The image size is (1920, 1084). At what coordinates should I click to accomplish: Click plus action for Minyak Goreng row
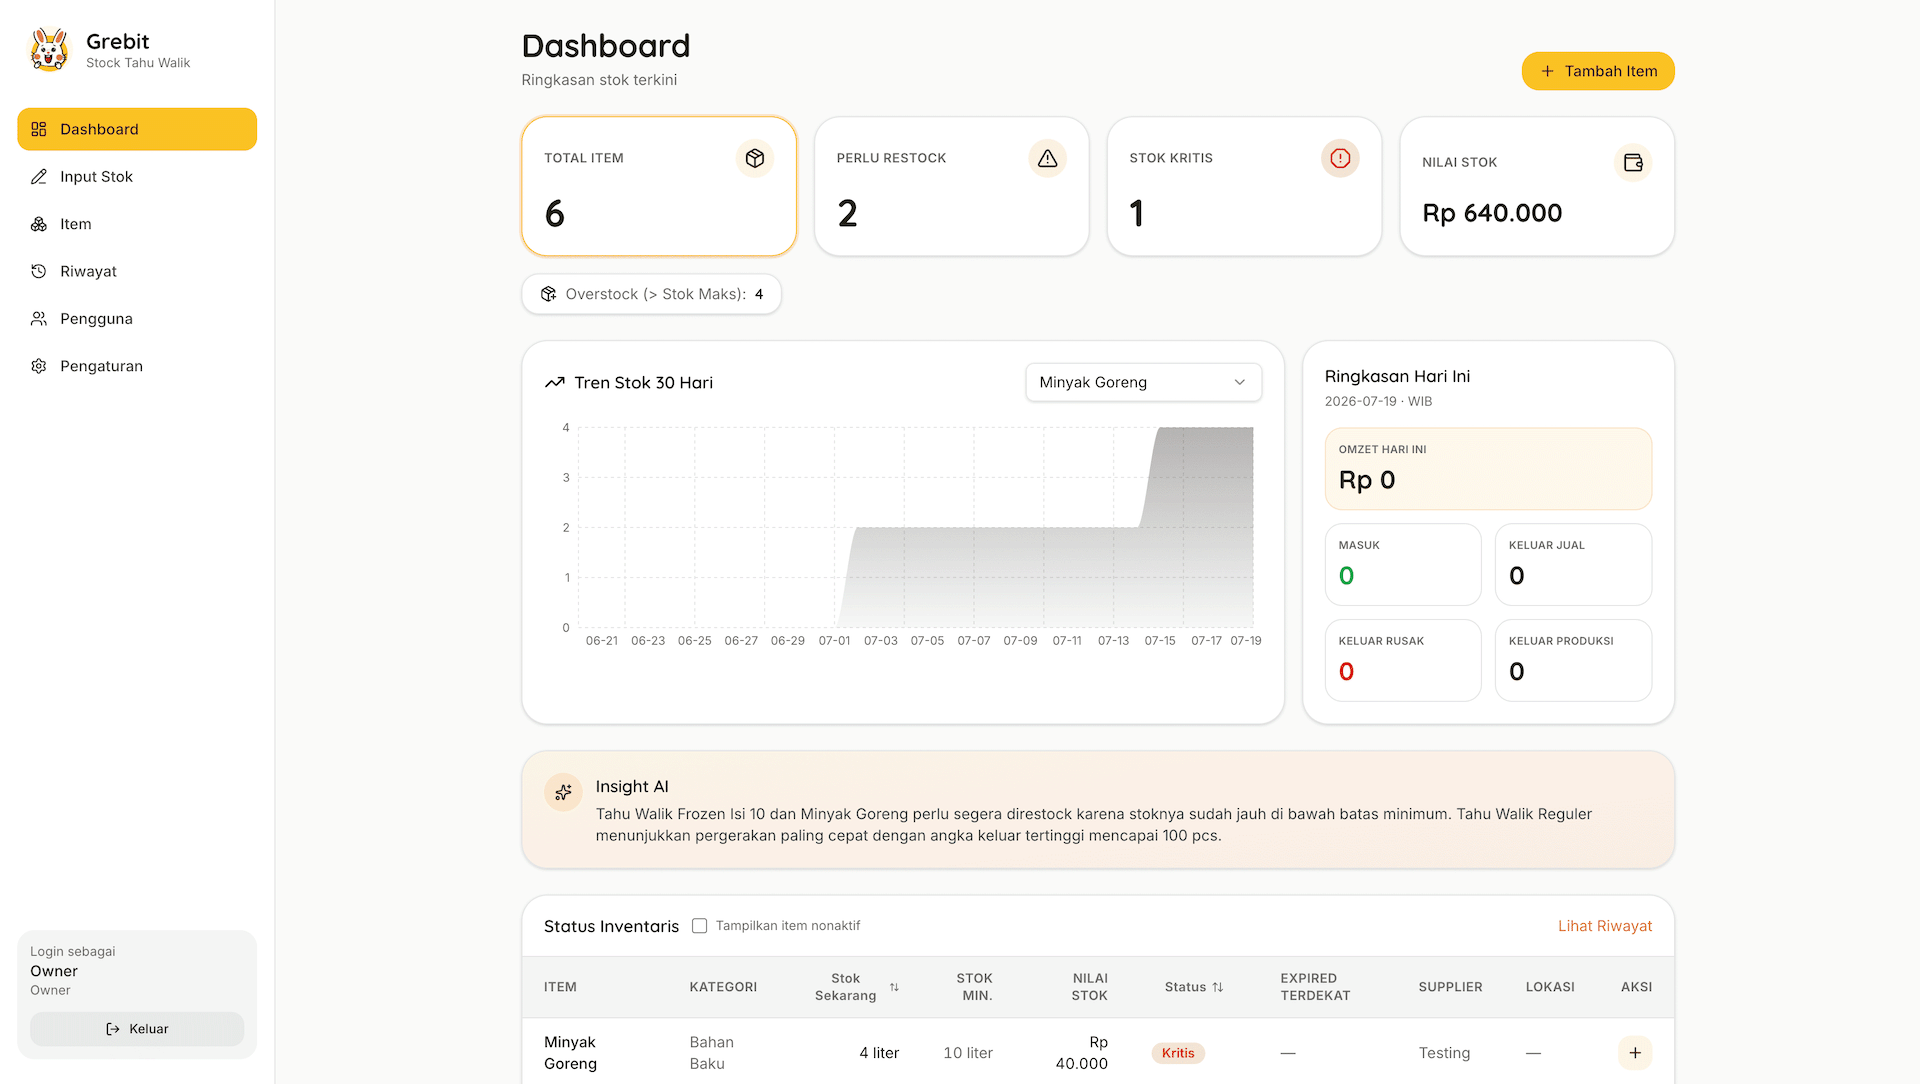1635,1053
